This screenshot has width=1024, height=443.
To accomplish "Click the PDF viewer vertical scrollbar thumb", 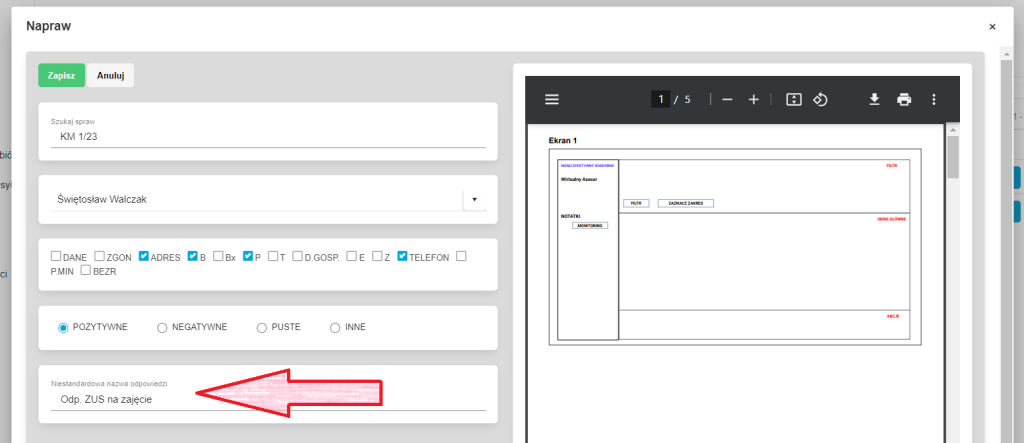I will [953, 157].
